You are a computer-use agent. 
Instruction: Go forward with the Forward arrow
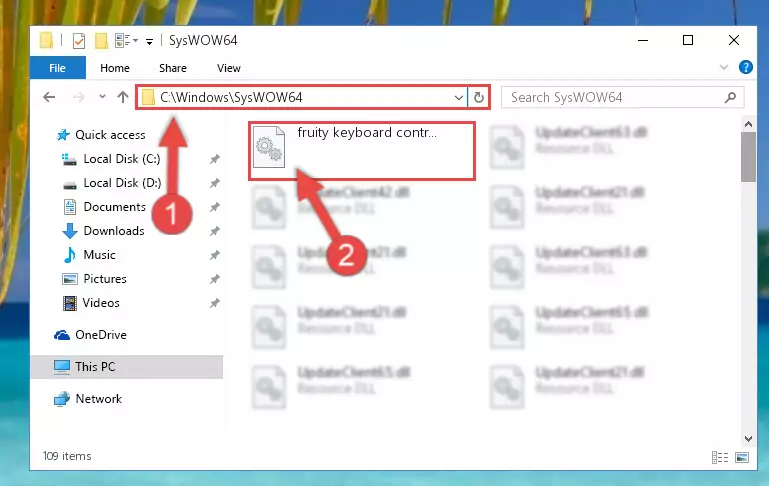(x=78, y=97)
